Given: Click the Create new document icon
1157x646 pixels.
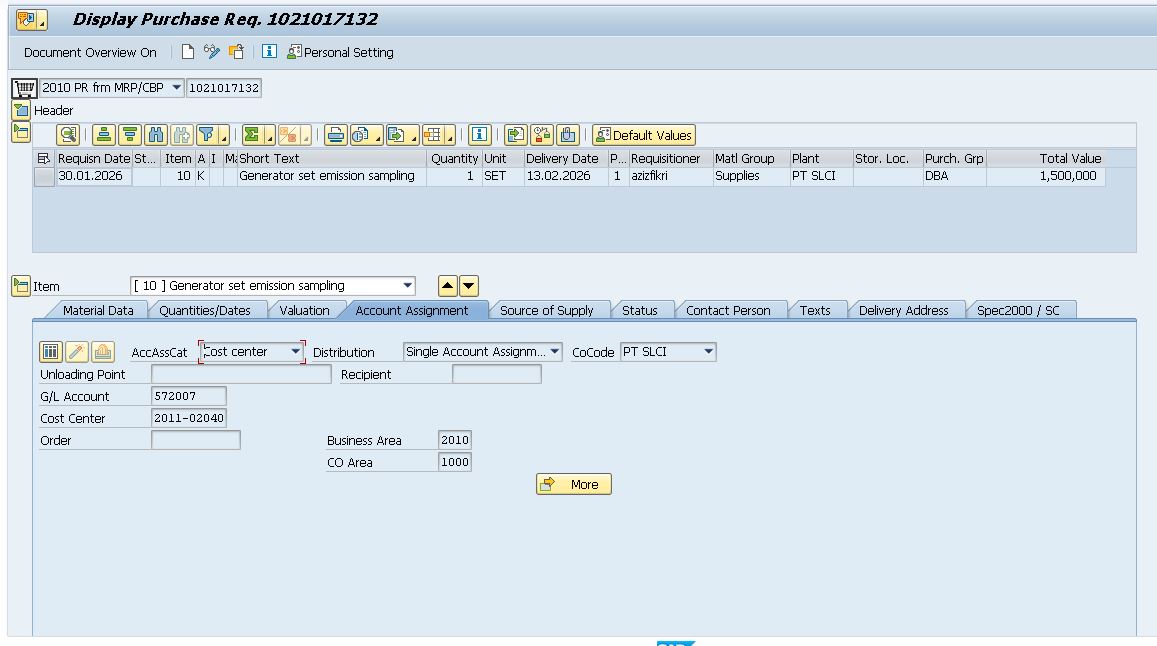Looking at the screenshot, I should coord(188,52).
